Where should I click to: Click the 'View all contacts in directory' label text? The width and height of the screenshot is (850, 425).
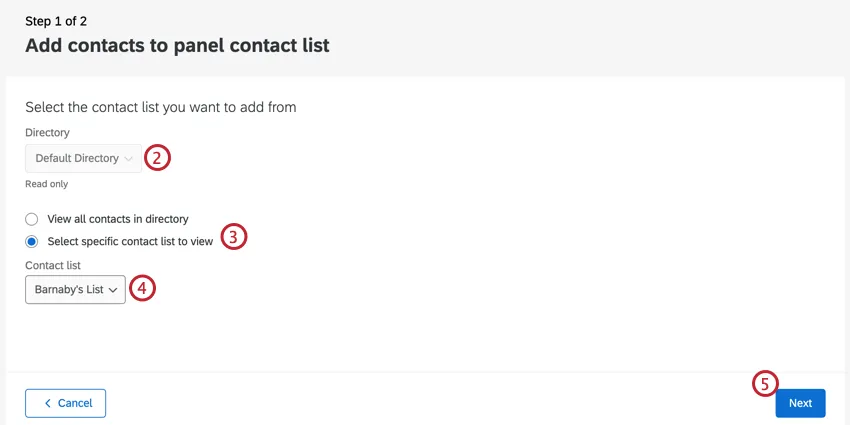(x=118, y=219)
